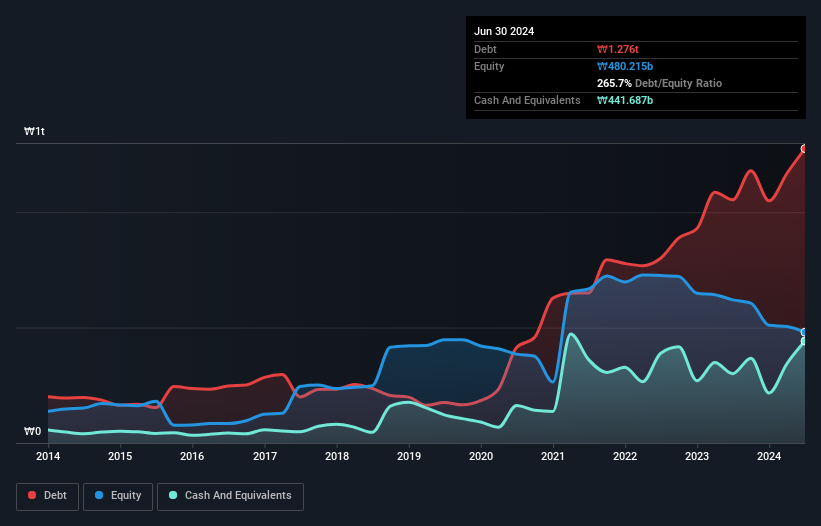
Task: Click the 2017 x-axis label
Action: coord(265,456)
